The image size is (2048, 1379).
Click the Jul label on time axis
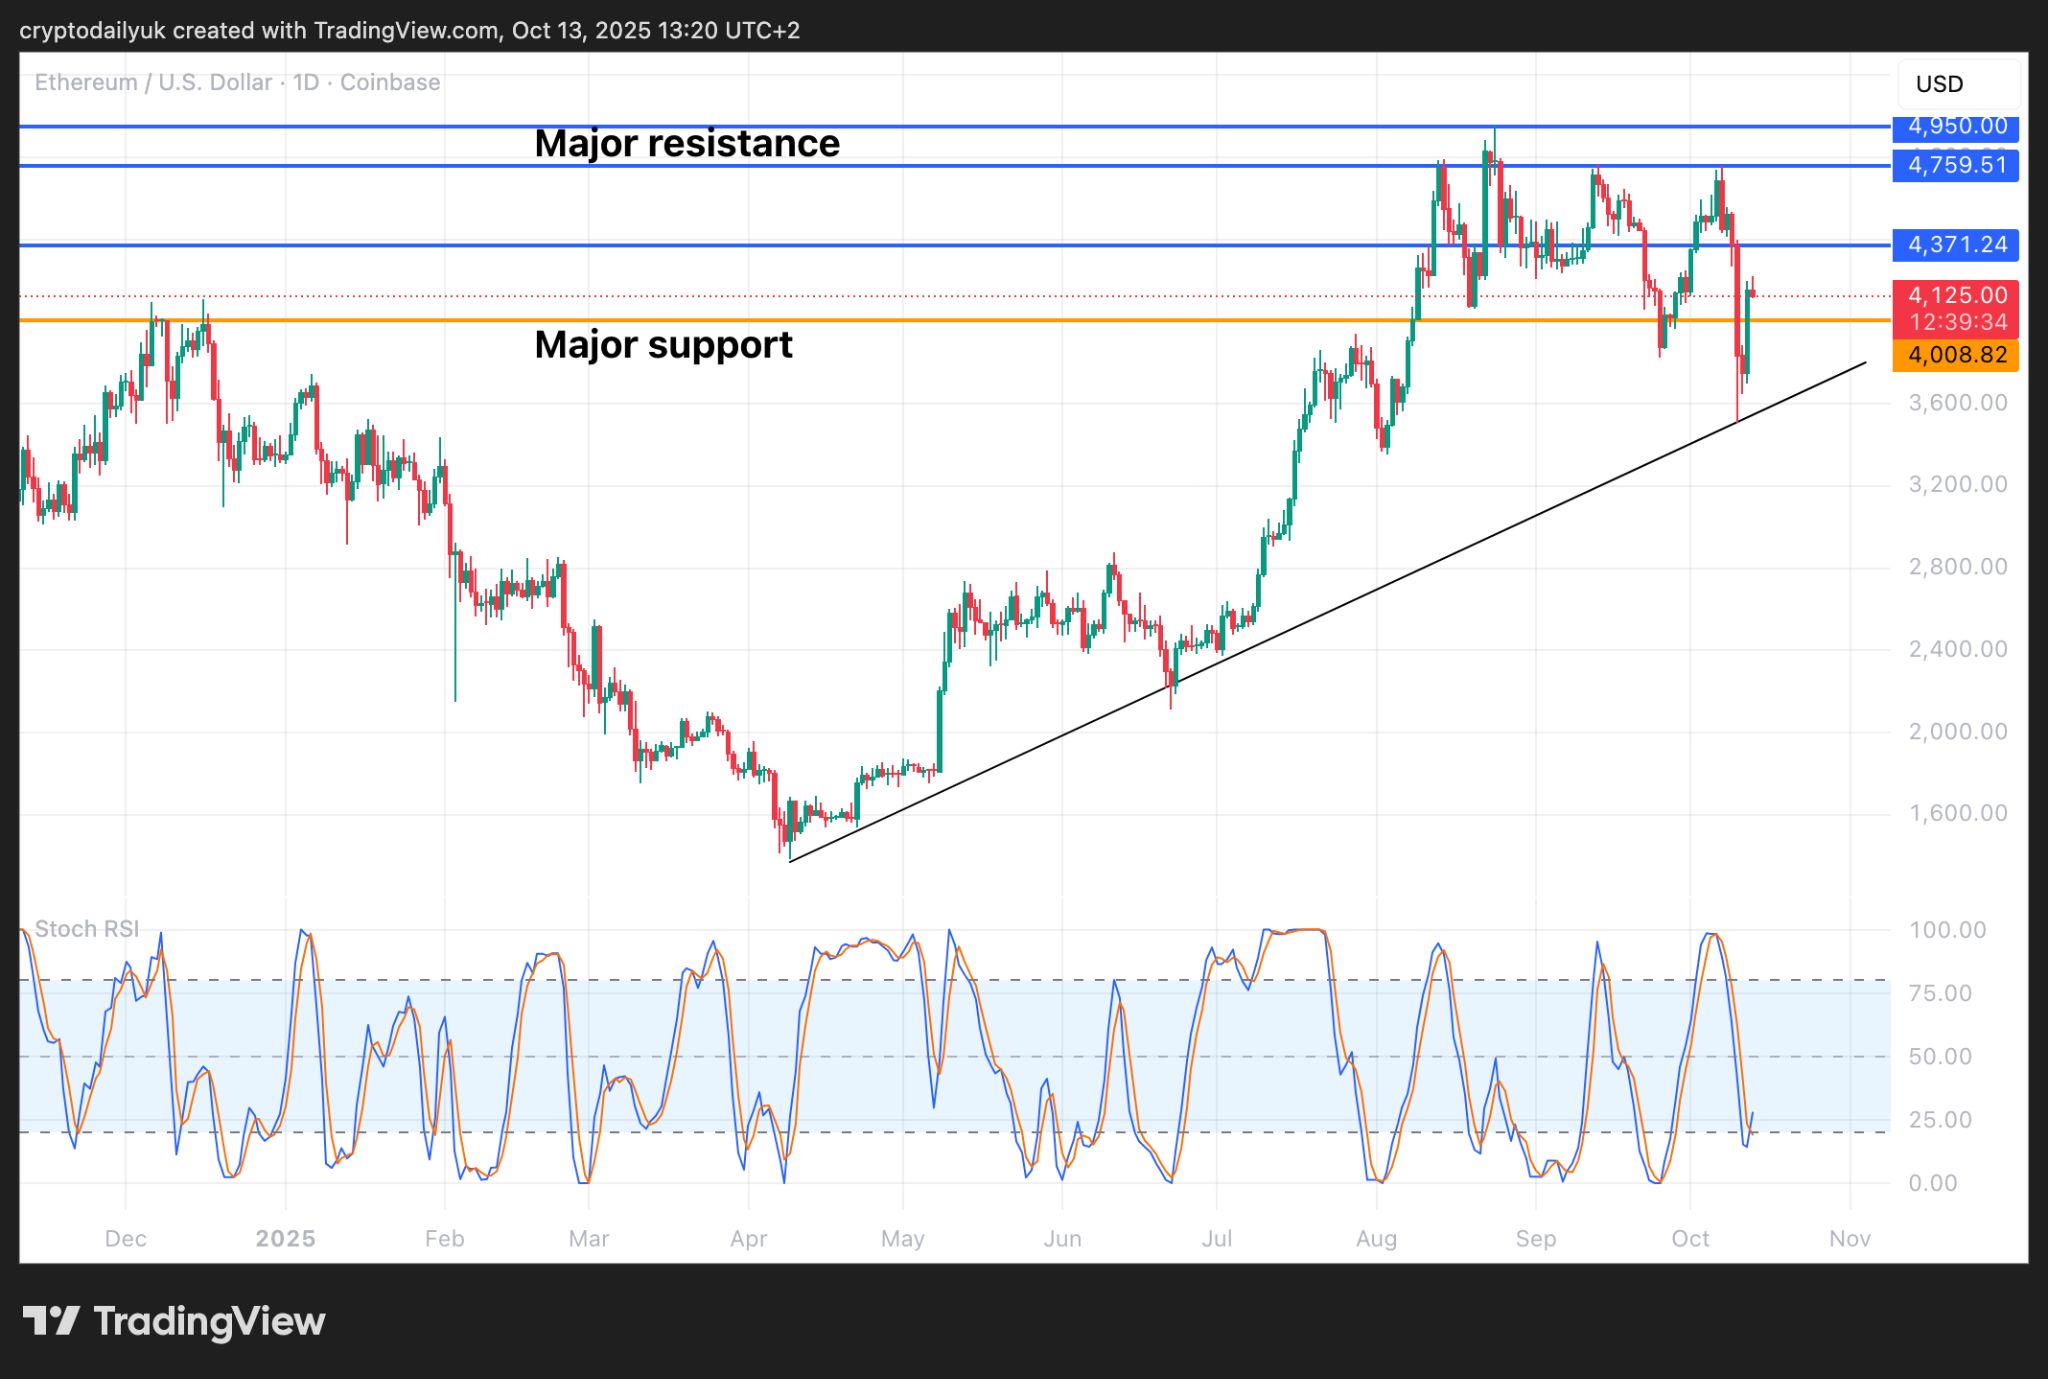(1216, 1239)
